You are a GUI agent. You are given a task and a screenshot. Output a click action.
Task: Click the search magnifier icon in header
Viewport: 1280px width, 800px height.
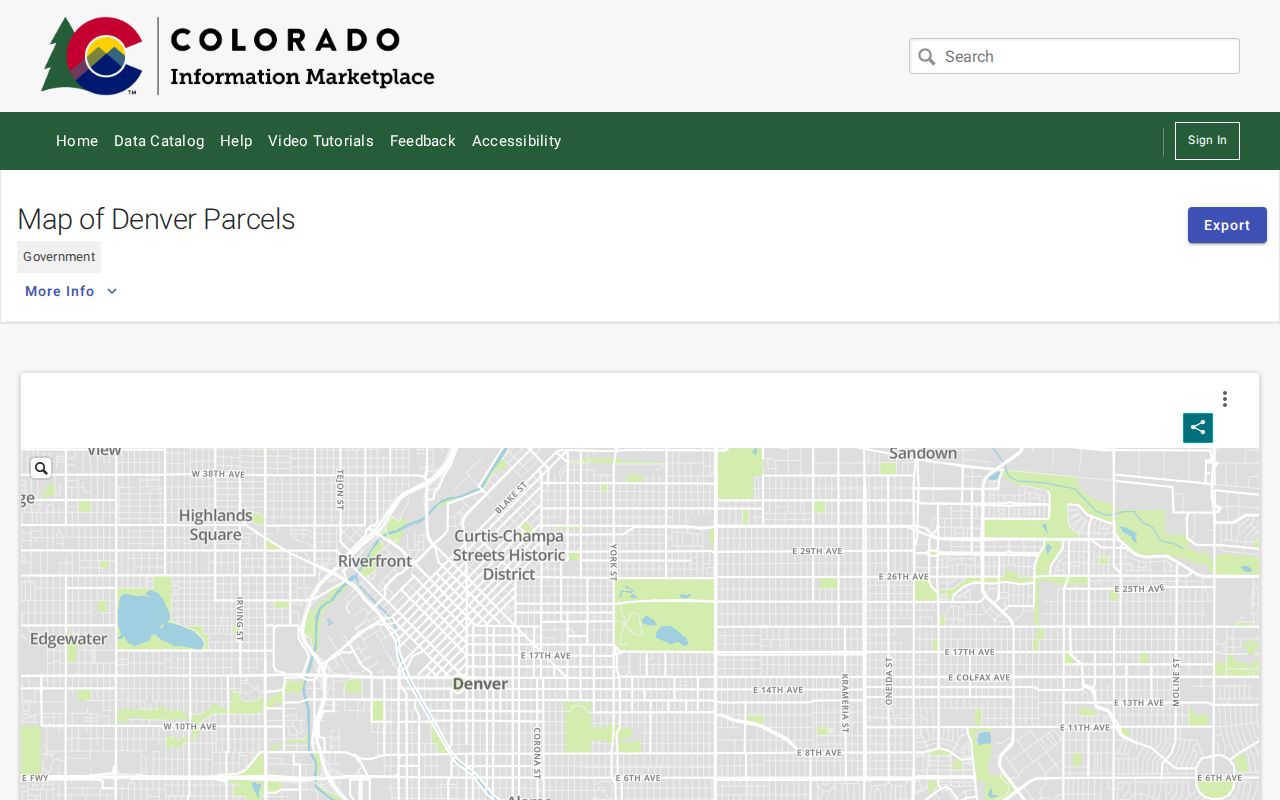[x=927, y=57]
